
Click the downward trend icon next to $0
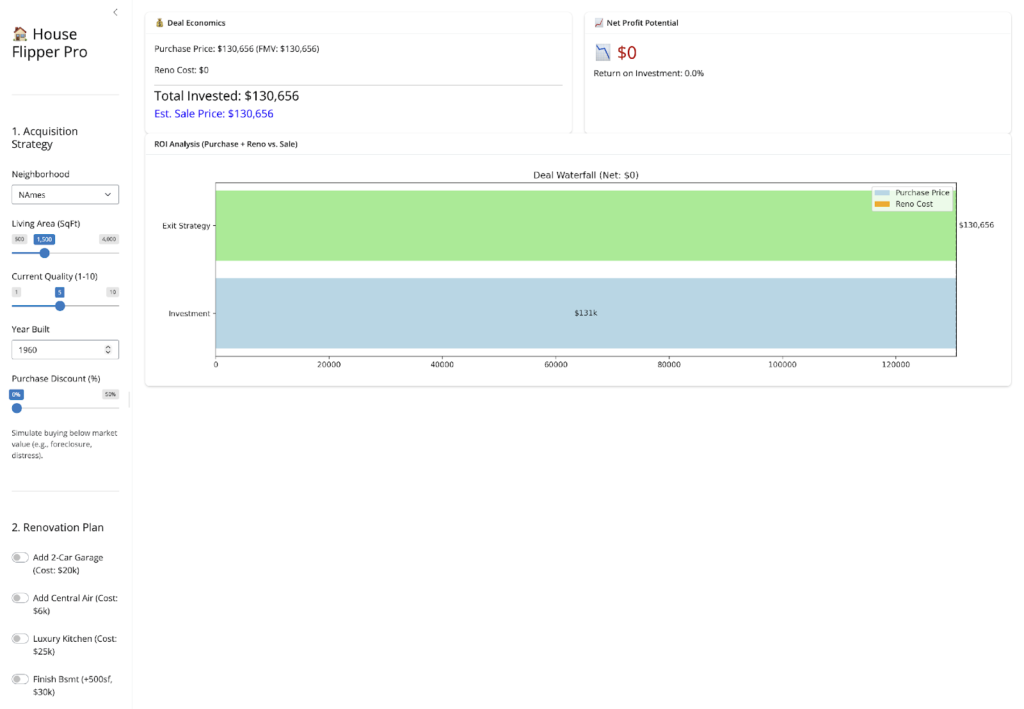point(602,53)
